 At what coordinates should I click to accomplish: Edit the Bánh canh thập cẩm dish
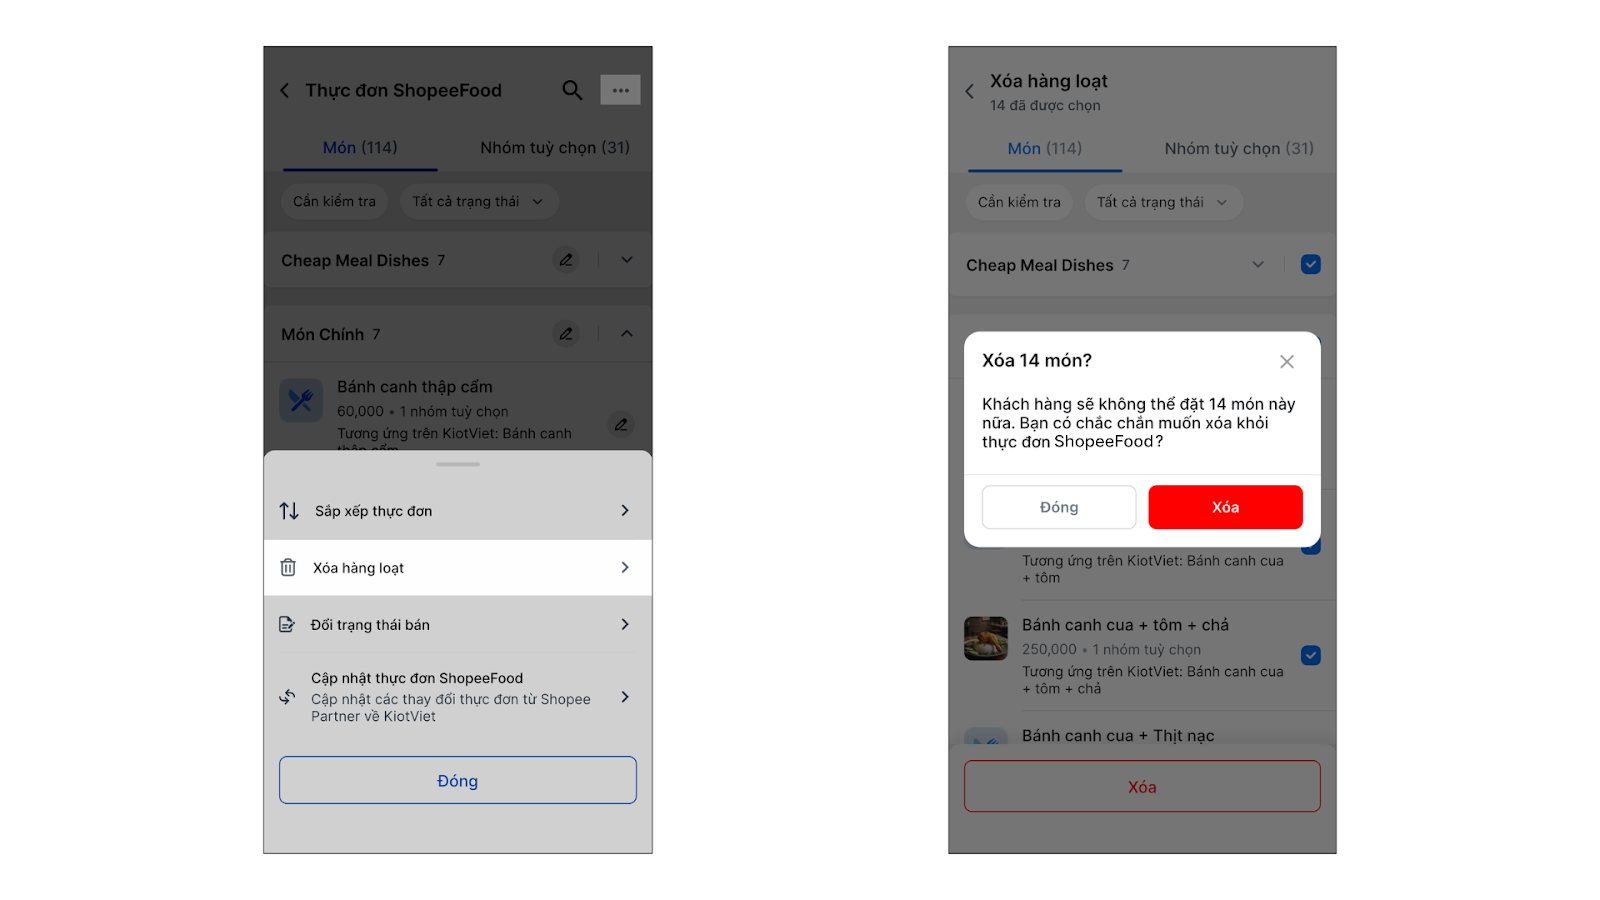tap(621, 425)
